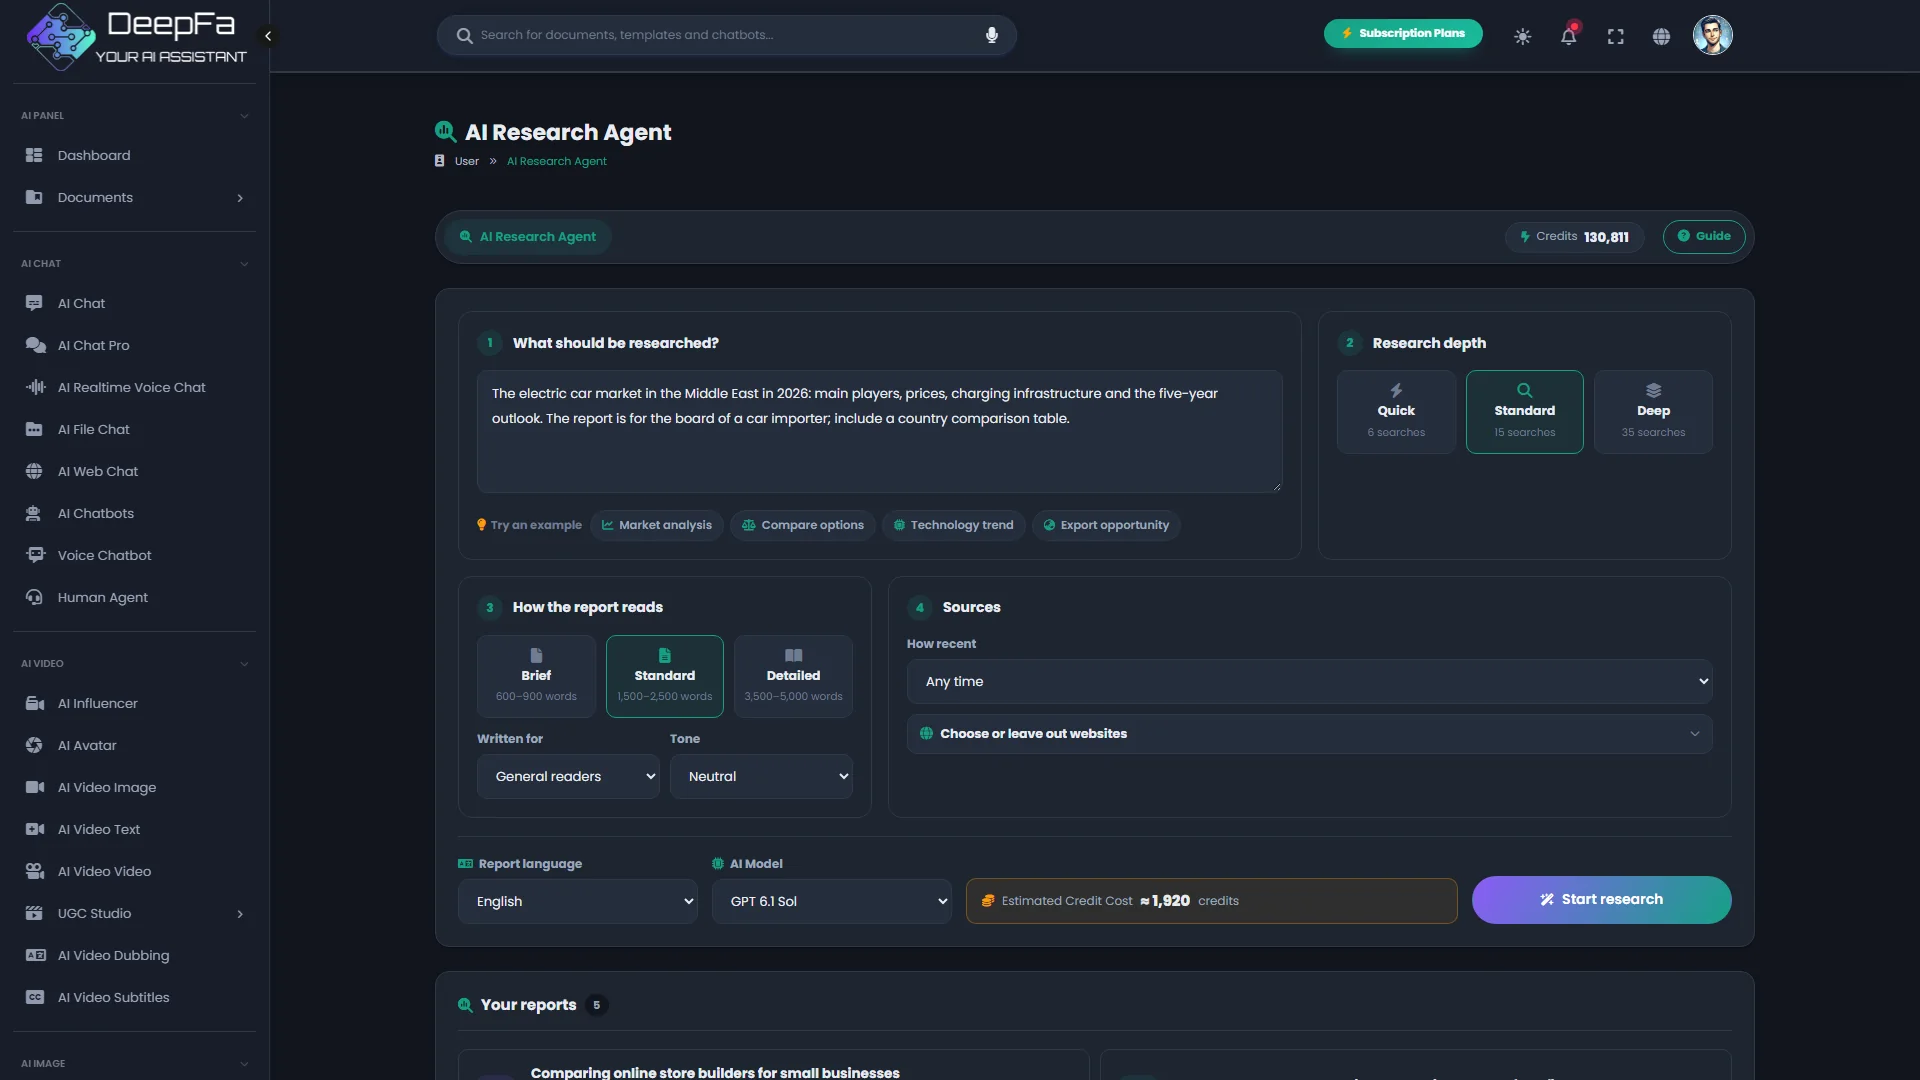The width and height of the screenshot is (1920, 1080).
Task: Choose Standard 1,500–2,500 words length
Action: tap(664, 677)
